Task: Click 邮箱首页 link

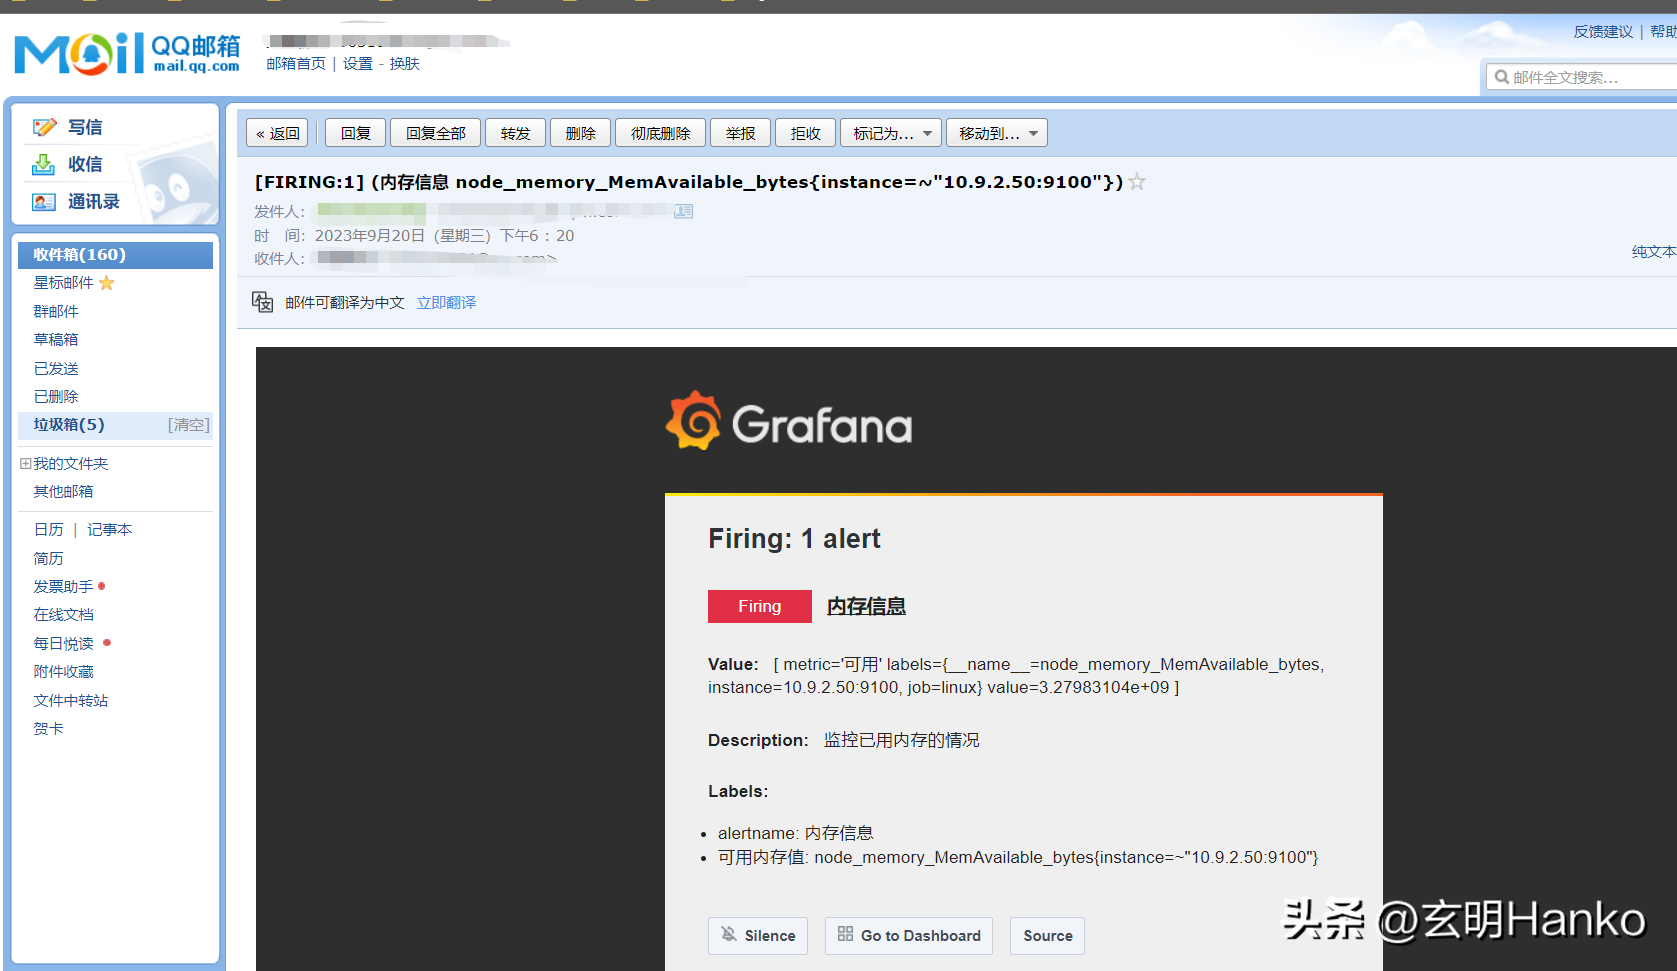Action: 296,64
